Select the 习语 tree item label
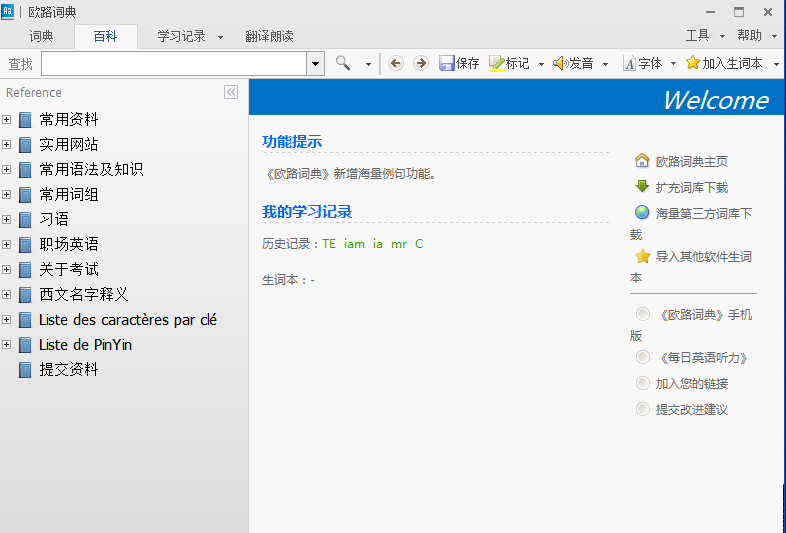786x533 pixels. [x=54, y=220]
